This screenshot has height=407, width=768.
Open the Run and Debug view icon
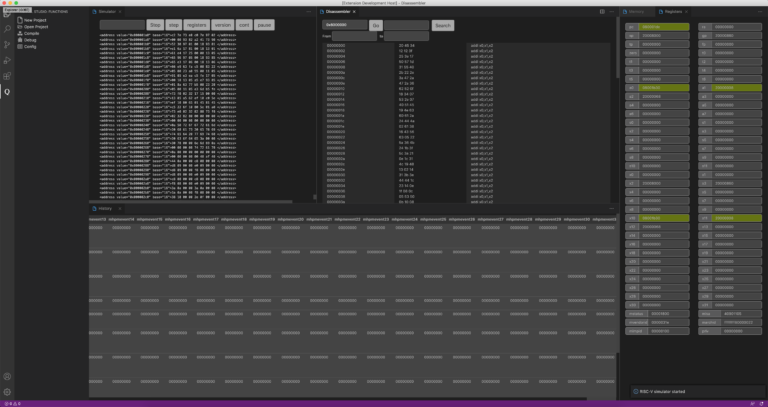[x=7, y=60]
